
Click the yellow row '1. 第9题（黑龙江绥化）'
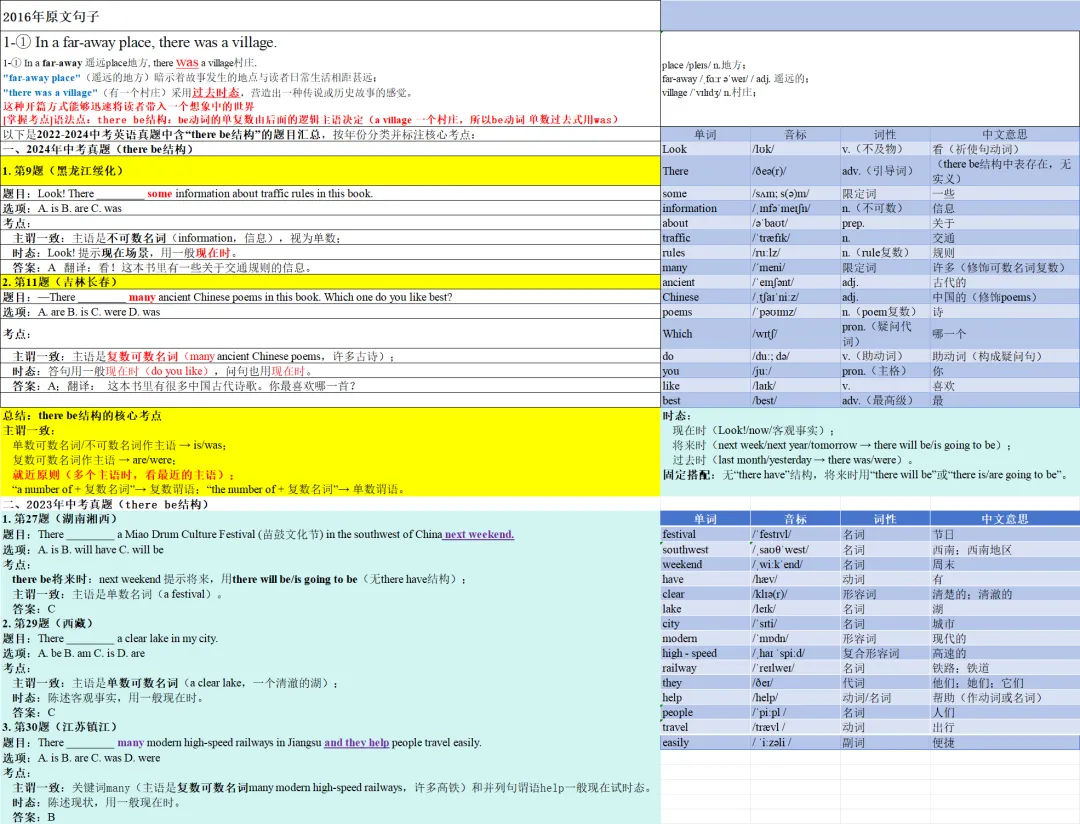[x=330, y=171]
